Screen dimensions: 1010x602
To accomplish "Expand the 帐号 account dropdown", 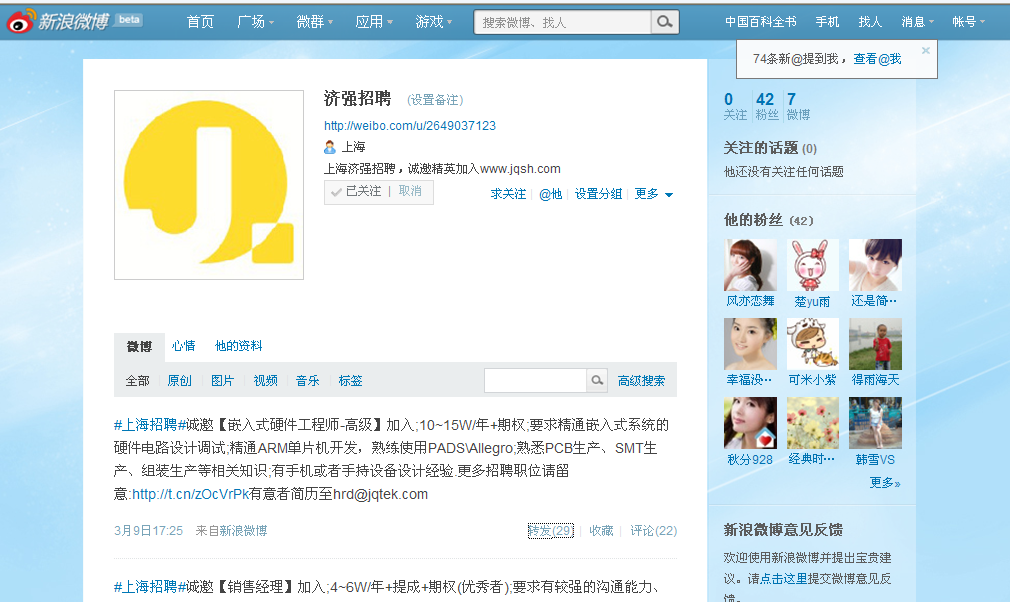I will [x=966, y=20].
